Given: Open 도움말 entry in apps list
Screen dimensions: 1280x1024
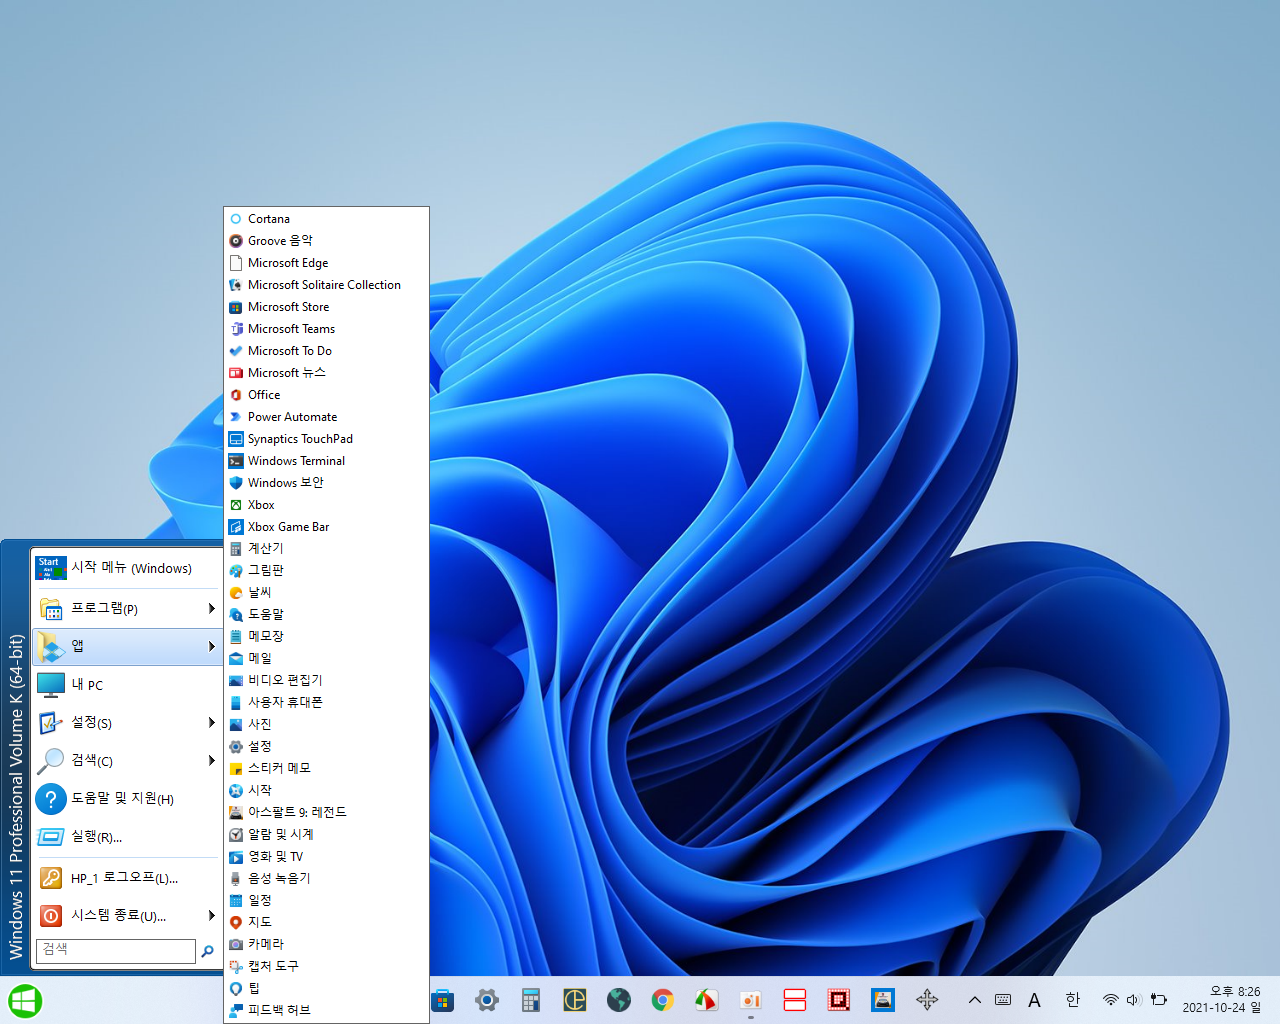Looking at the screenshot, I should coord(326,615).
